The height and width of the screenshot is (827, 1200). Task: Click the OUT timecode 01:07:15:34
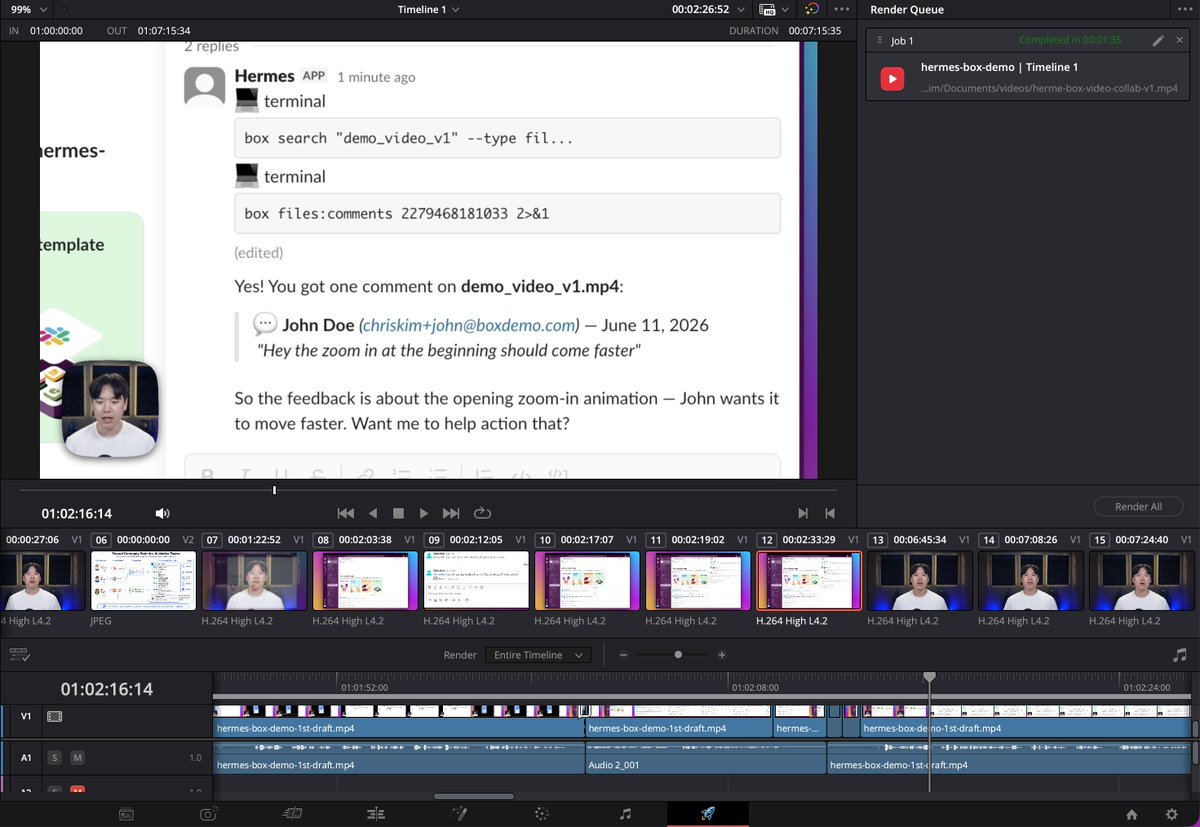(164, 31)
